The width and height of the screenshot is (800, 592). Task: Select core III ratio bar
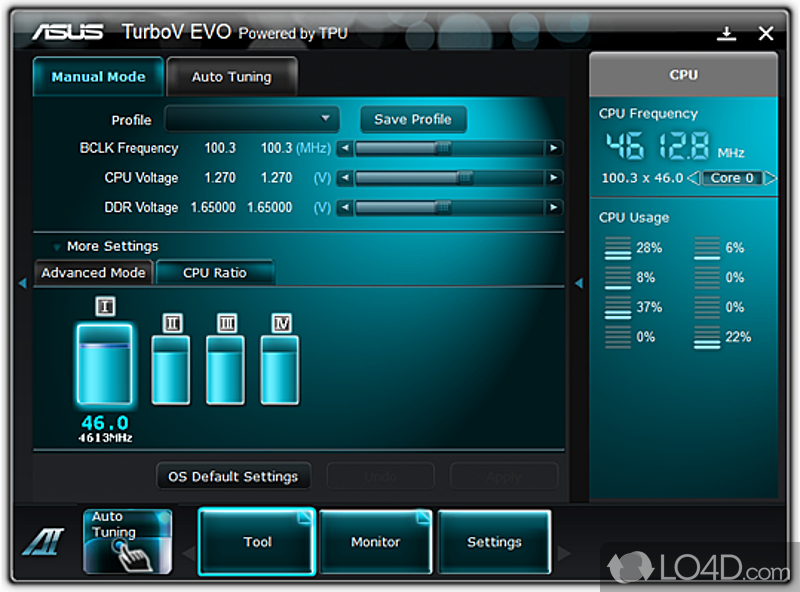(226, 370)
